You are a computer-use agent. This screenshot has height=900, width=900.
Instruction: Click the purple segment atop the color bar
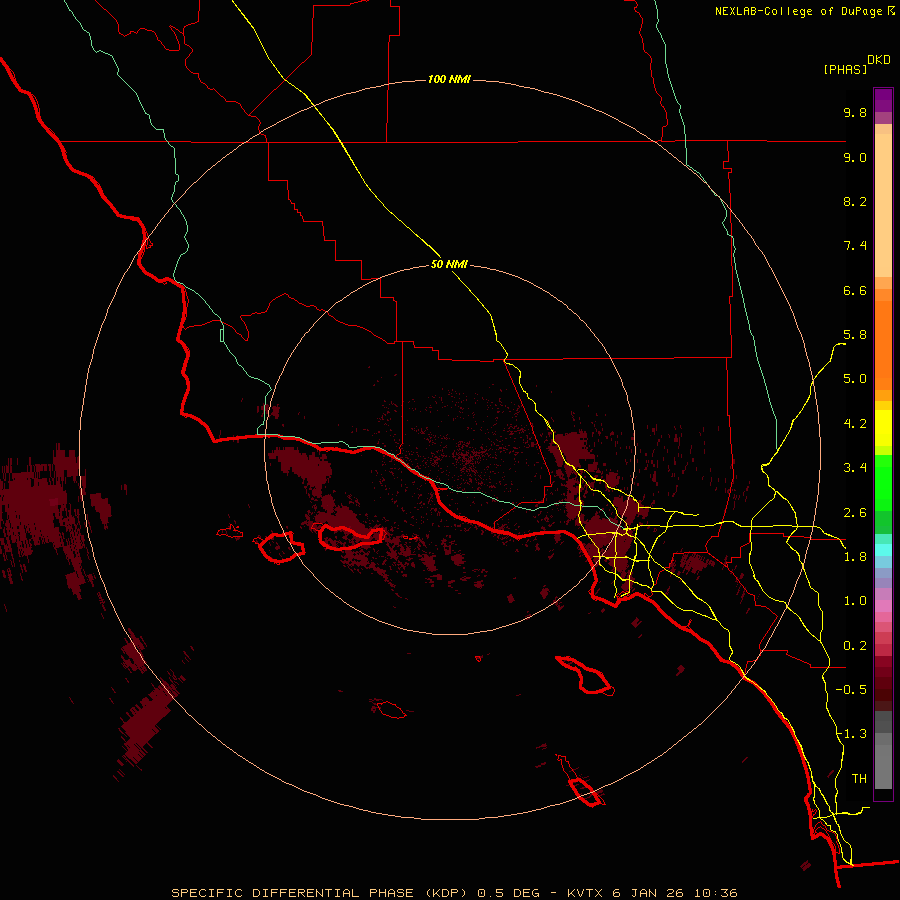883,100
